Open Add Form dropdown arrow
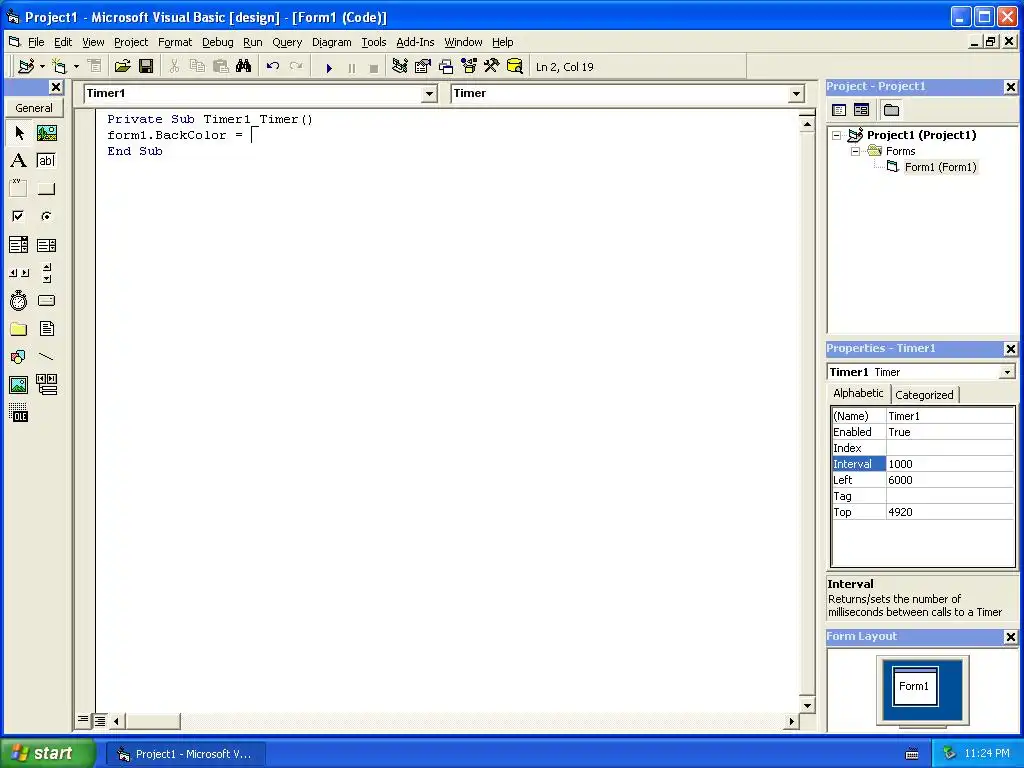 pos(76,67)
